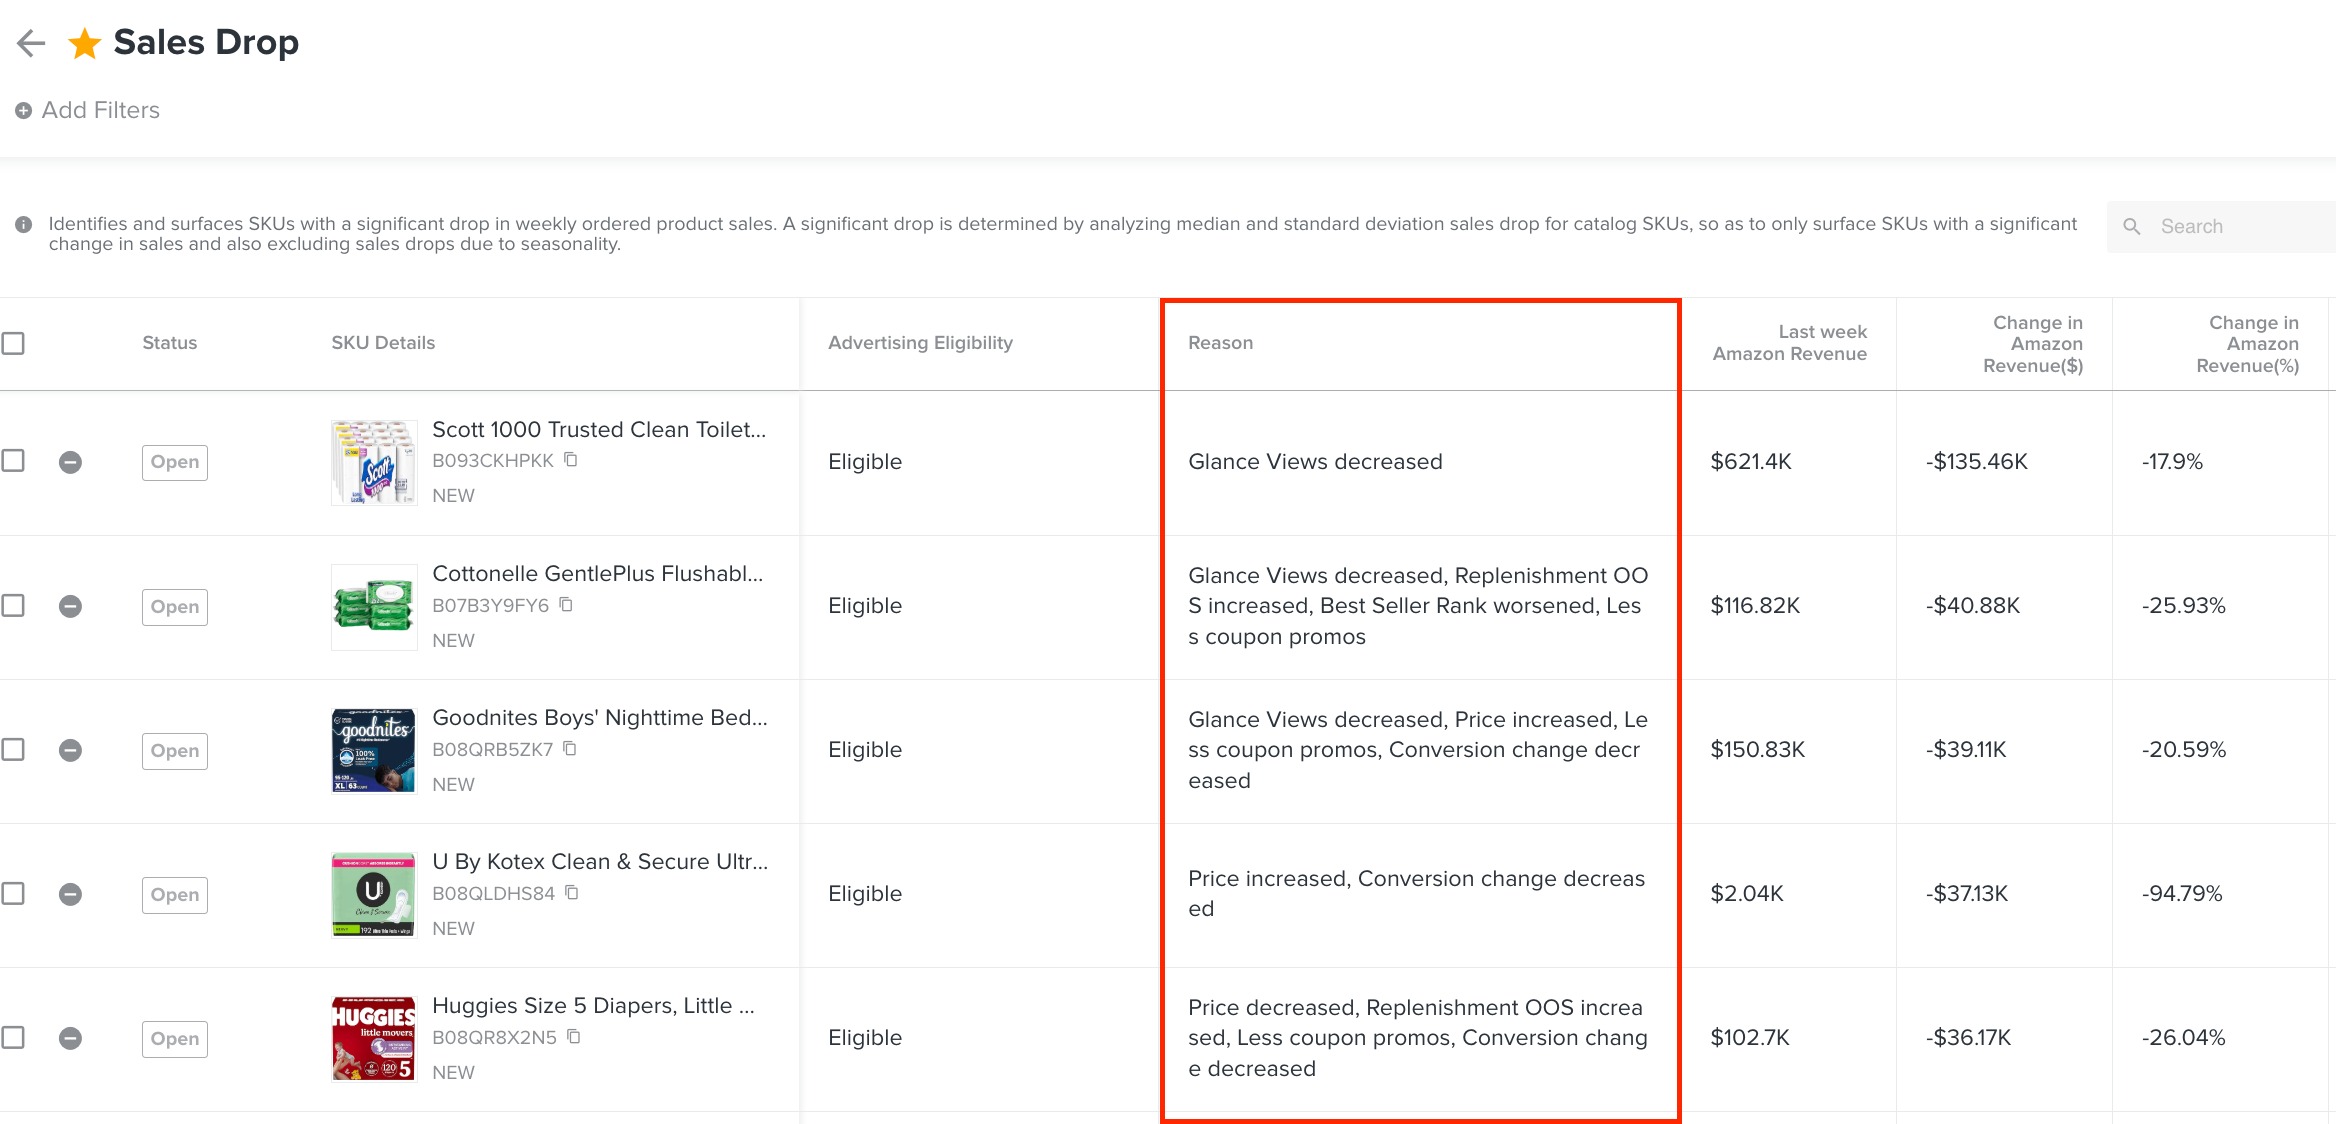Image resolution: width=2336 pixels, height=1124 pixels.
Task: Click the Open status for Goodnites Boys'
Action: click(175, 751)
